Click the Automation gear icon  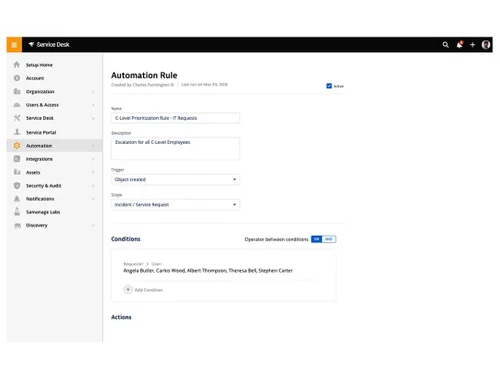click(17, 146)
